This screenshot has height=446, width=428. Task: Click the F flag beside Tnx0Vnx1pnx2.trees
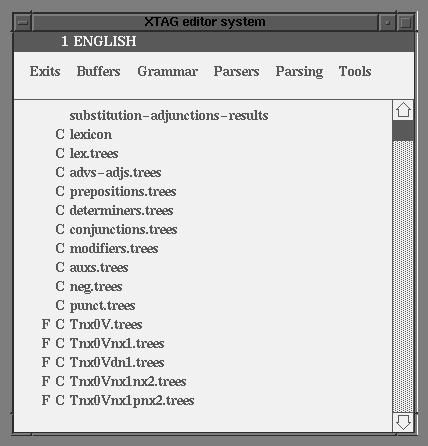click(x=46, y=400)
